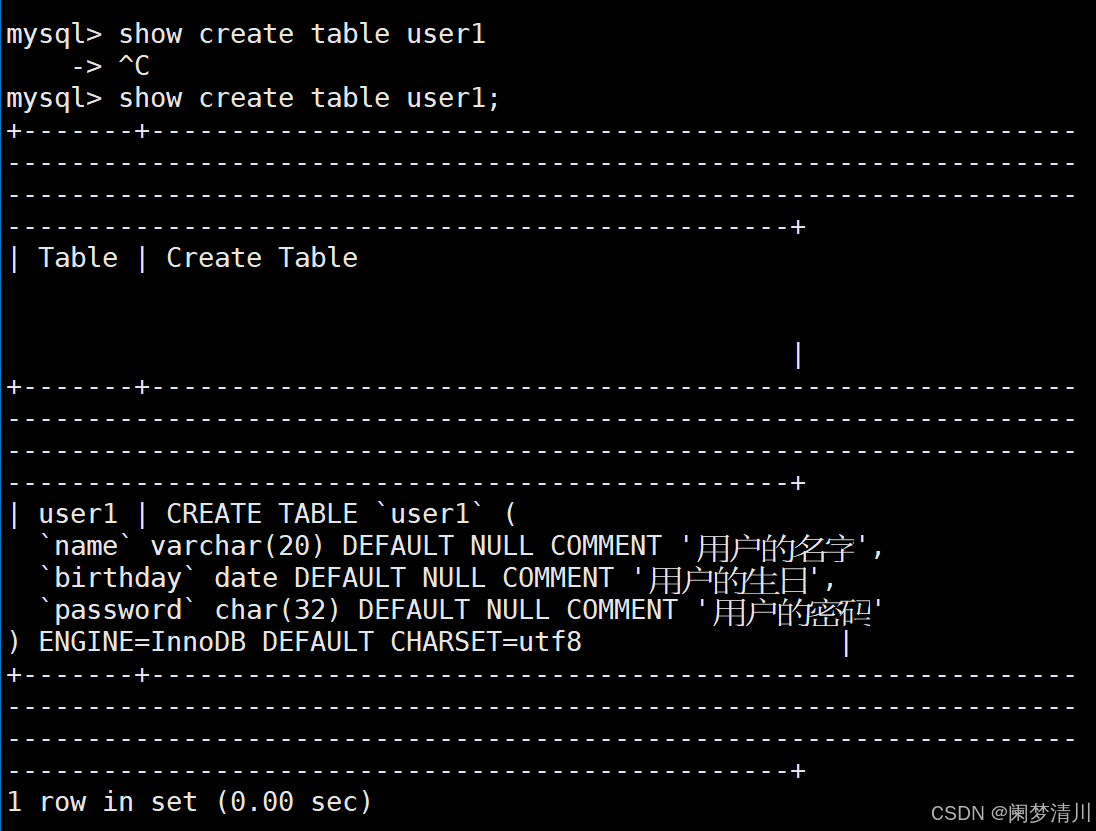Click 'varchar(20)' in the name line
This screenshot has height=831, width=1096.
click(238, 546)
